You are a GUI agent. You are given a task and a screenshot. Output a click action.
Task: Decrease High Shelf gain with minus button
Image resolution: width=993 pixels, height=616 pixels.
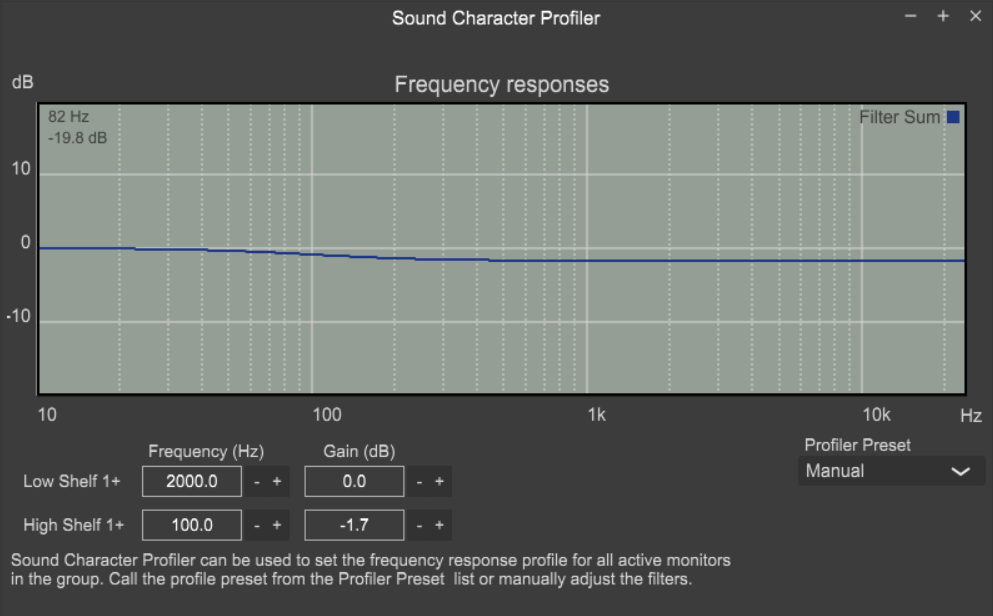419,525
